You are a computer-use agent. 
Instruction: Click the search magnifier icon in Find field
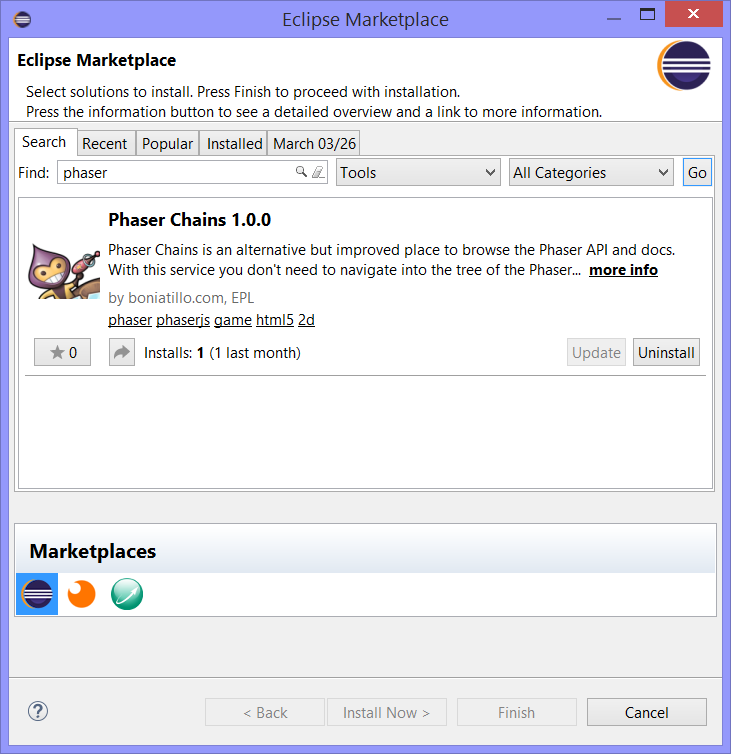[x=301, y=172]
